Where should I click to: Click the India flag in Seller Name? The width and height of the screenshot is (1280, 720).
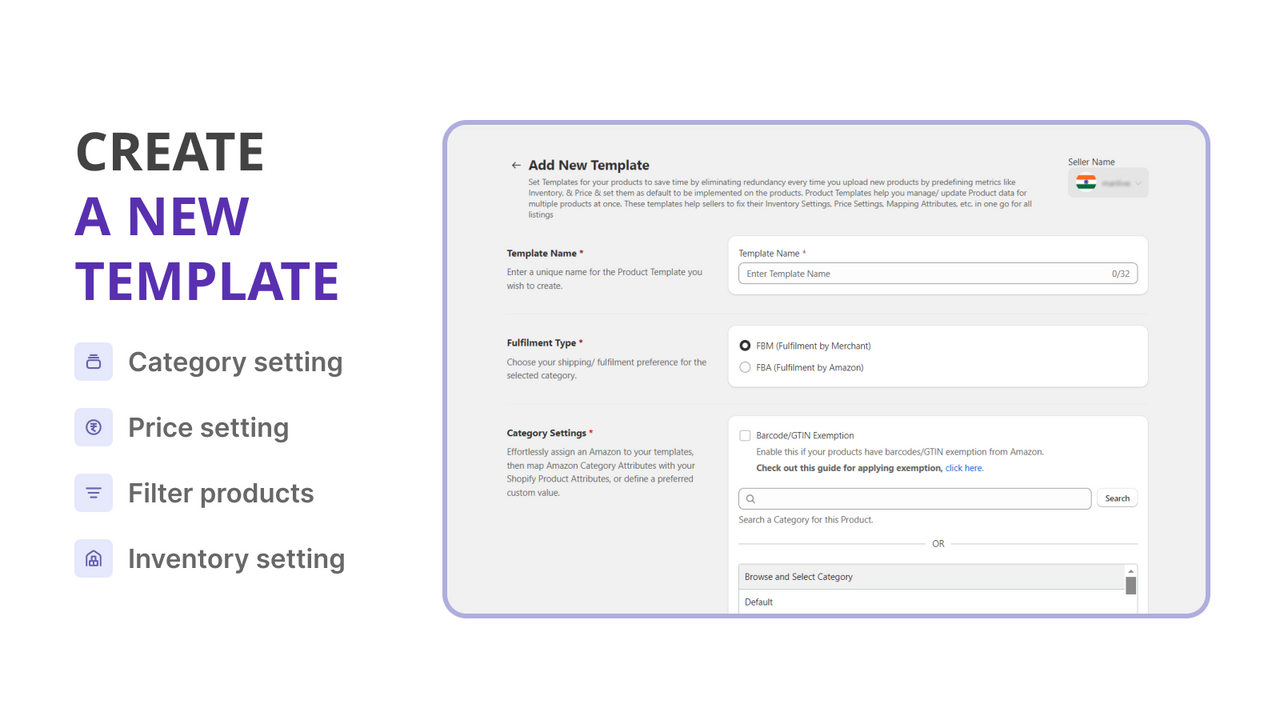pos(1086,183)
